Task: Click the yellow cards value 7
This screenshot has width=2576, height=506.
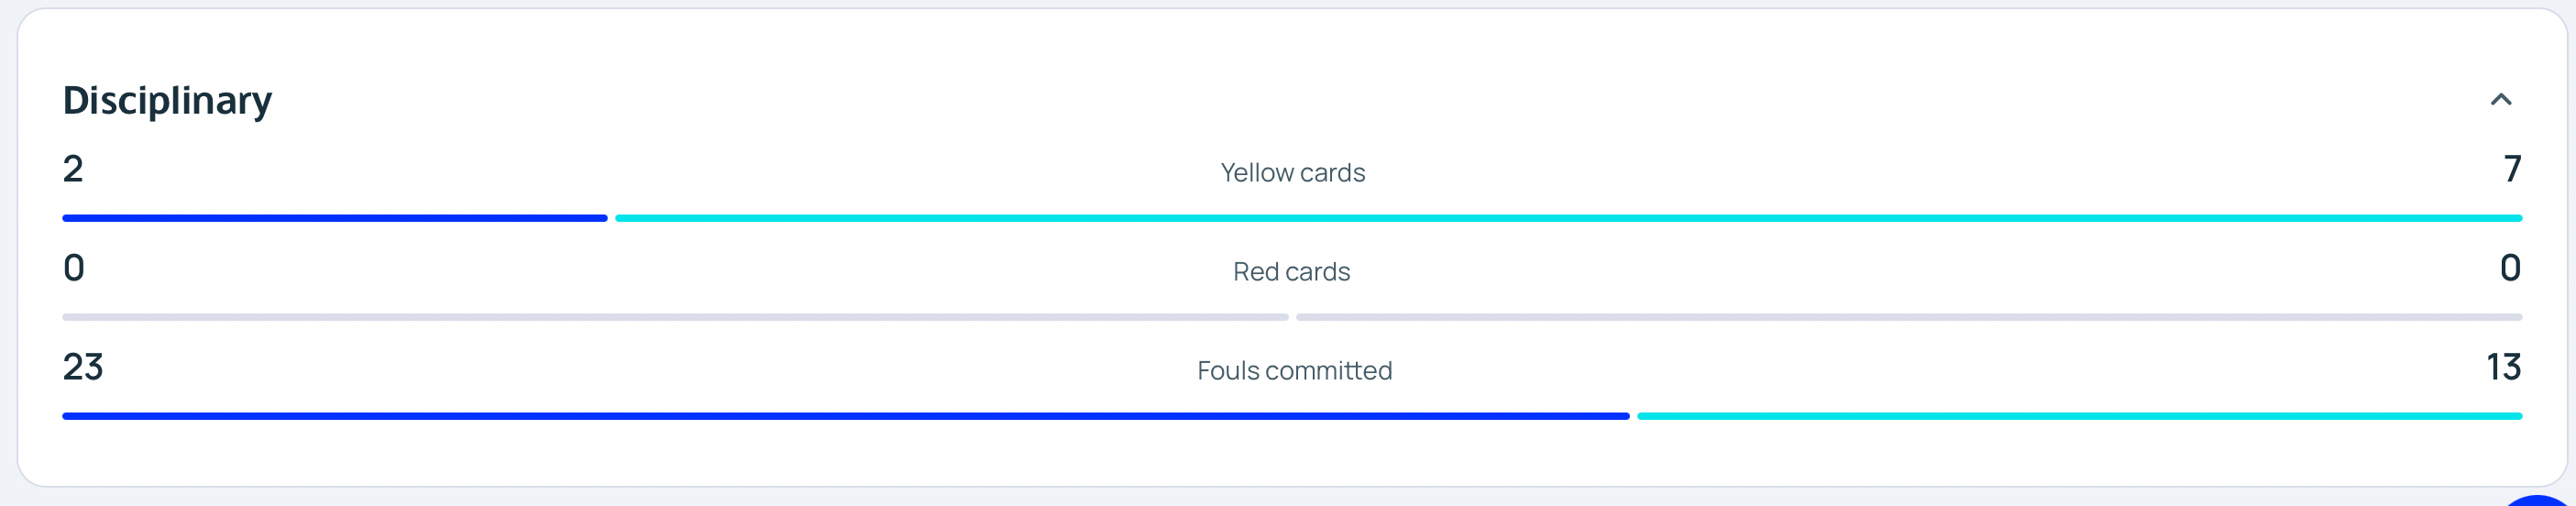Action: pyautogui.click(x=2511, y=169)
